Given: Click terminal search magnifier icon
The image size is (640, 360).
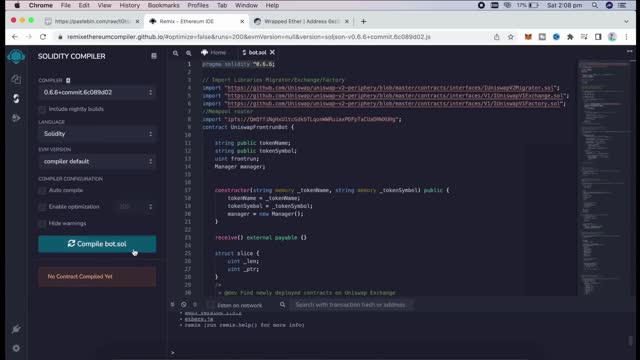Looking at the screenshot, I should (282, 304).
